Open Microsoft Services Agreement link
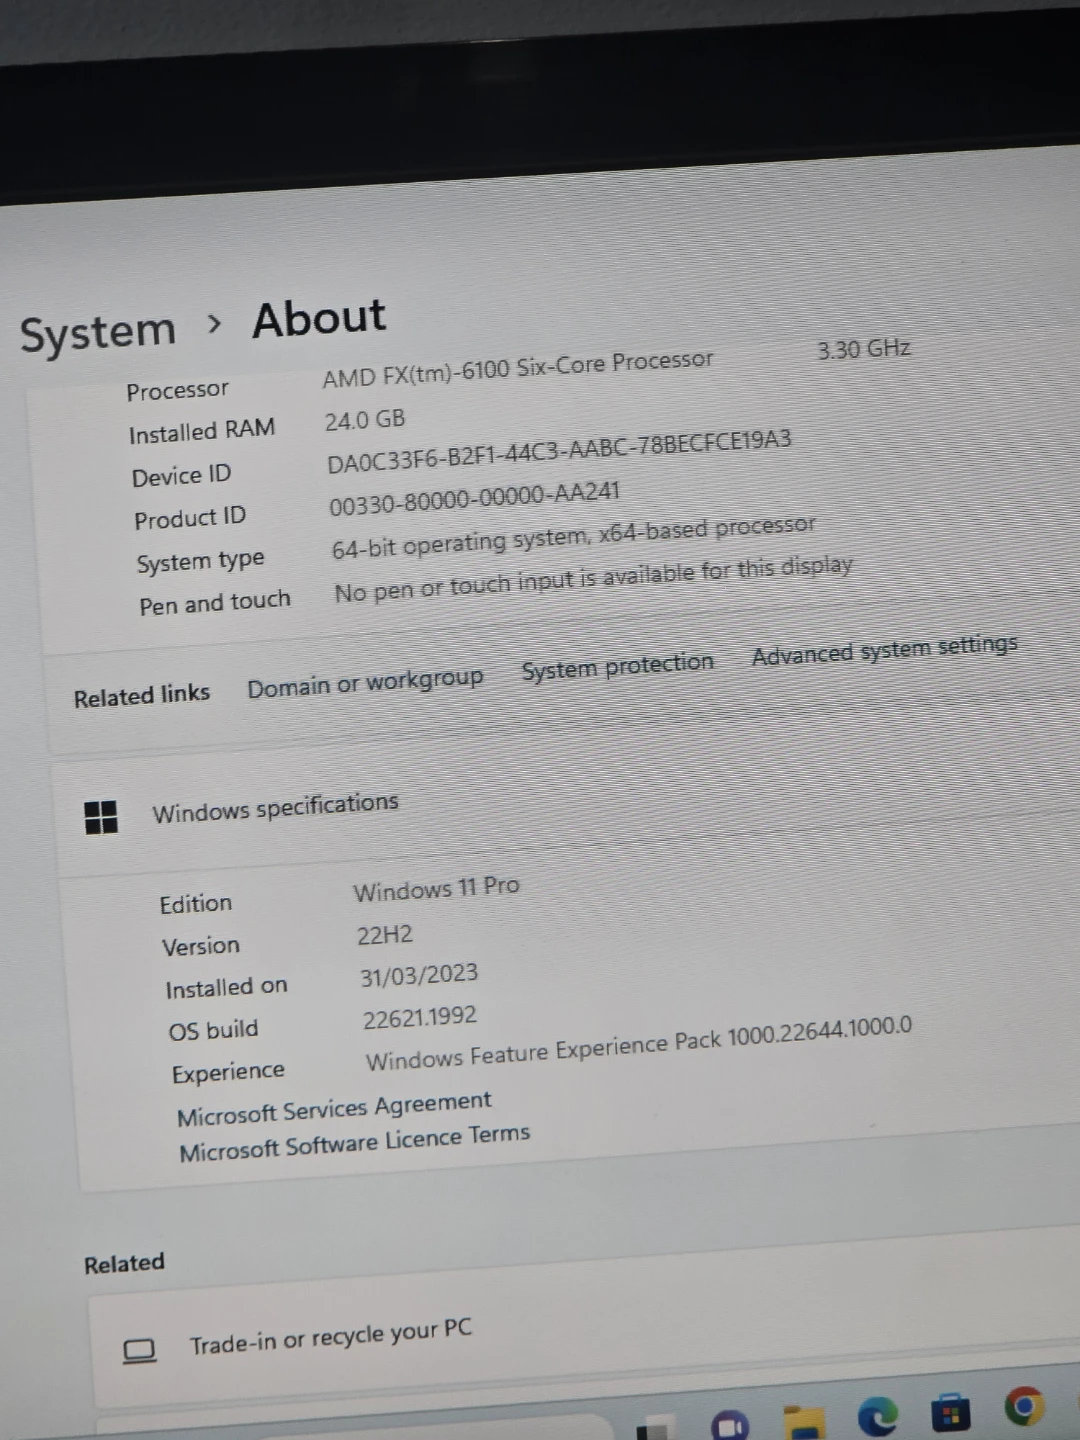 coord(334,1108)
